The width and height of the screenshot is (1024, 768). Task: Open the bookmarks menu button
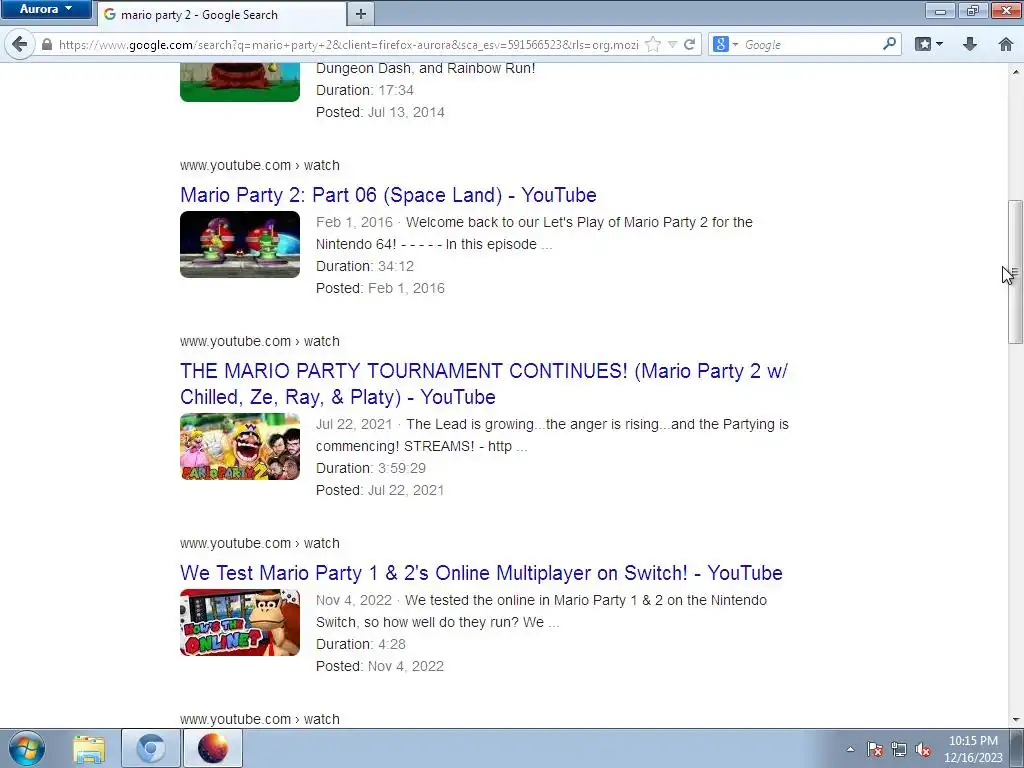click(923, 44)
